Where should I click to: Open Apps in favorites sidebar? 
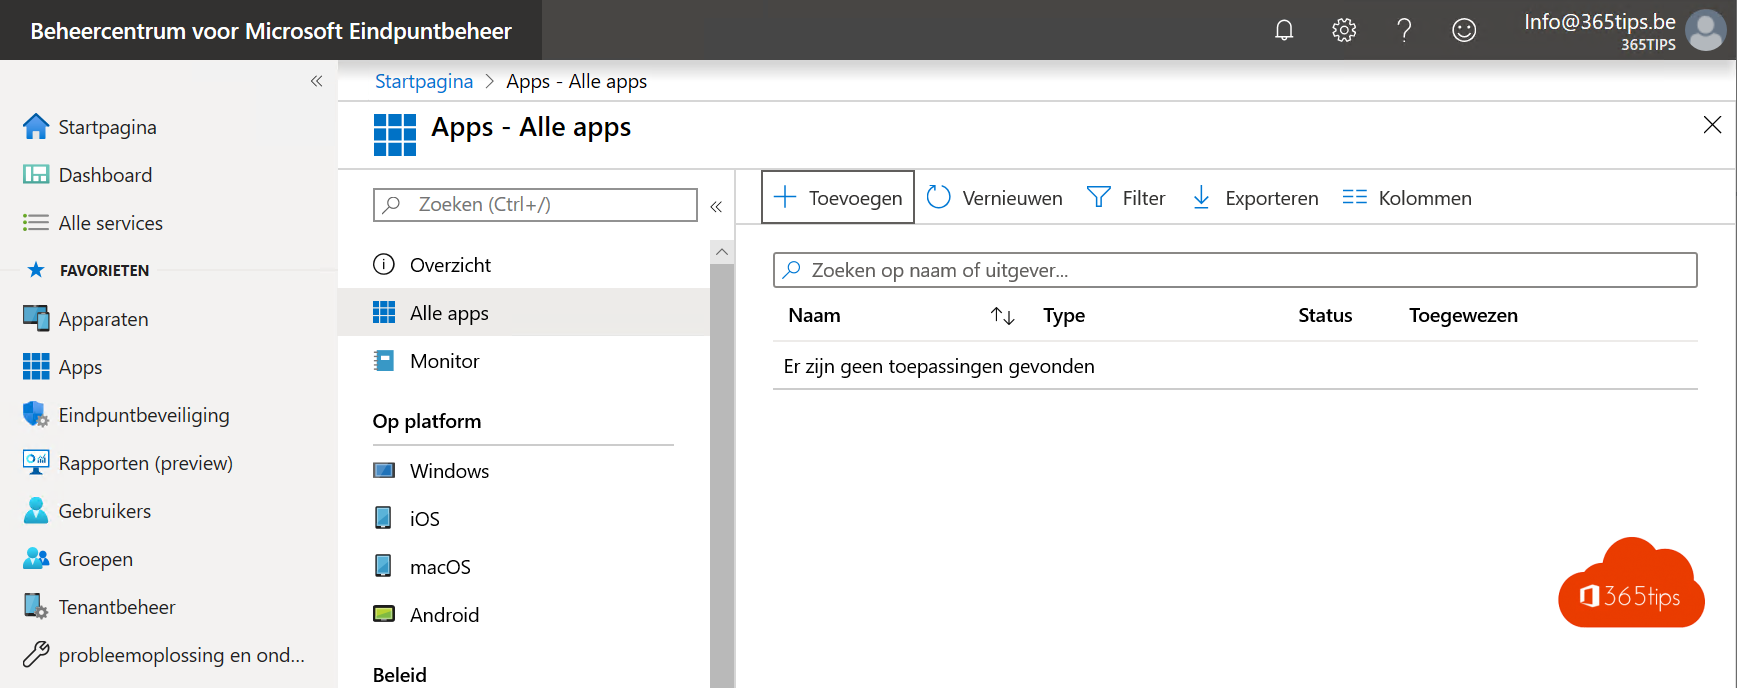[x=80, y=367]
